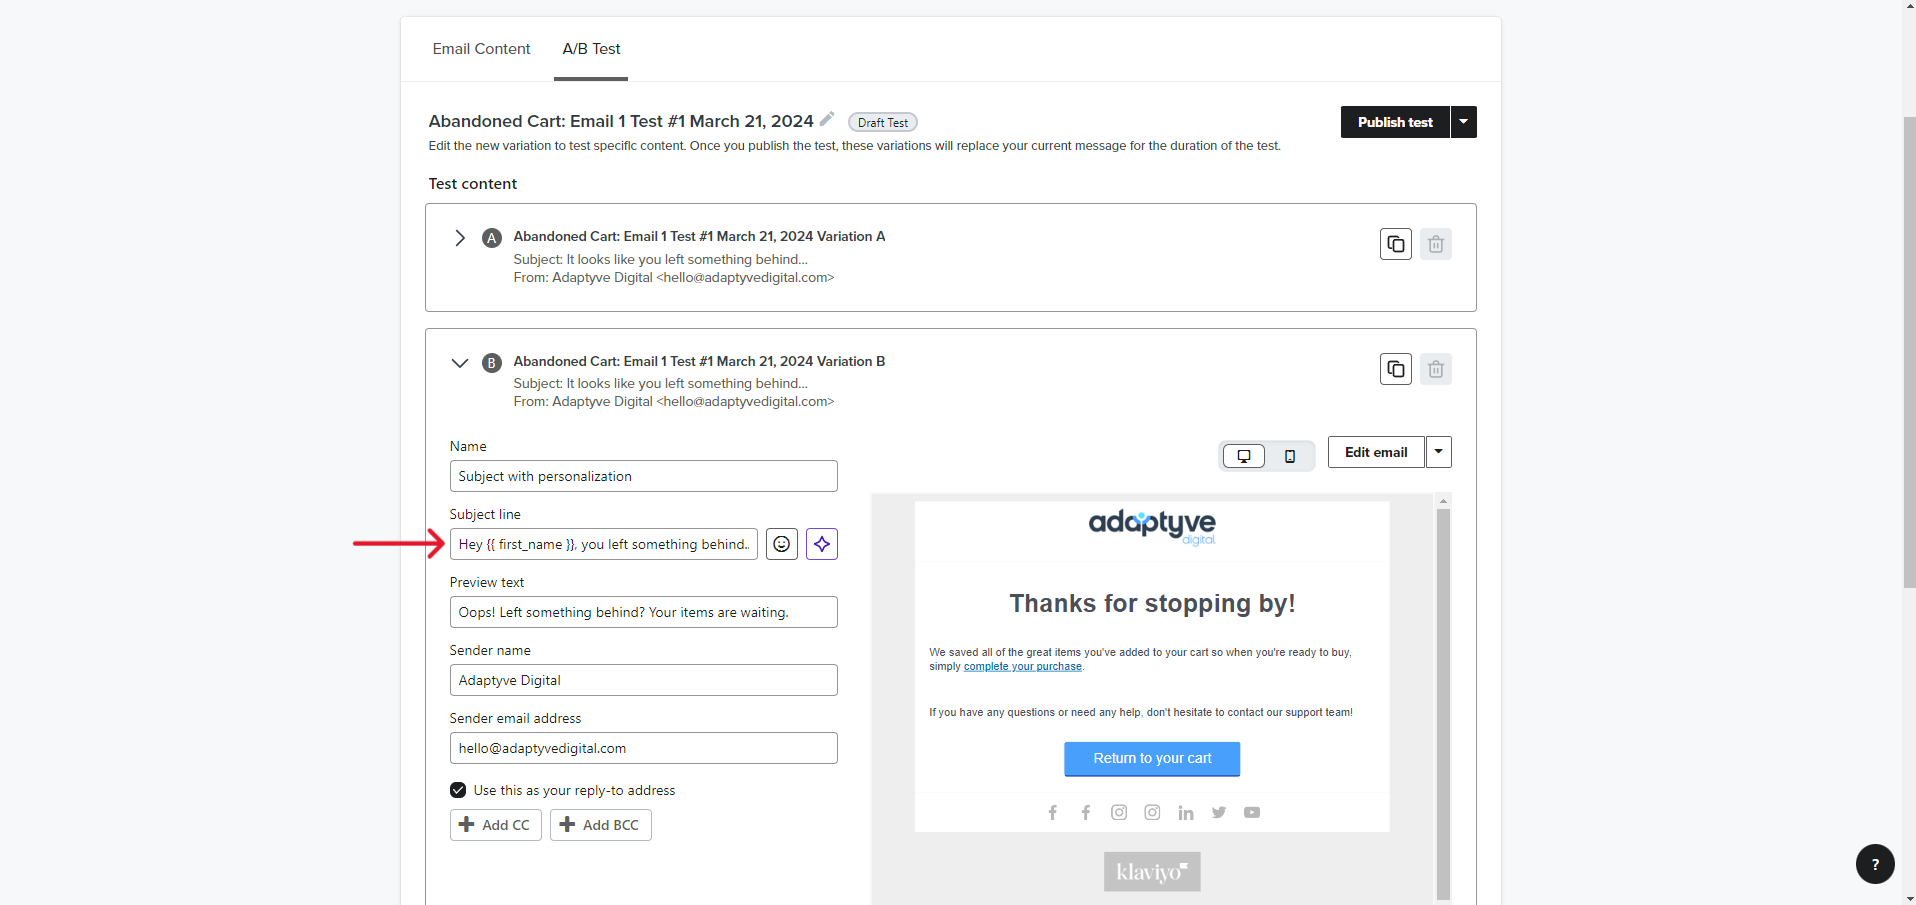Open the Edit email dropdown arrow

click(1438, 452)
